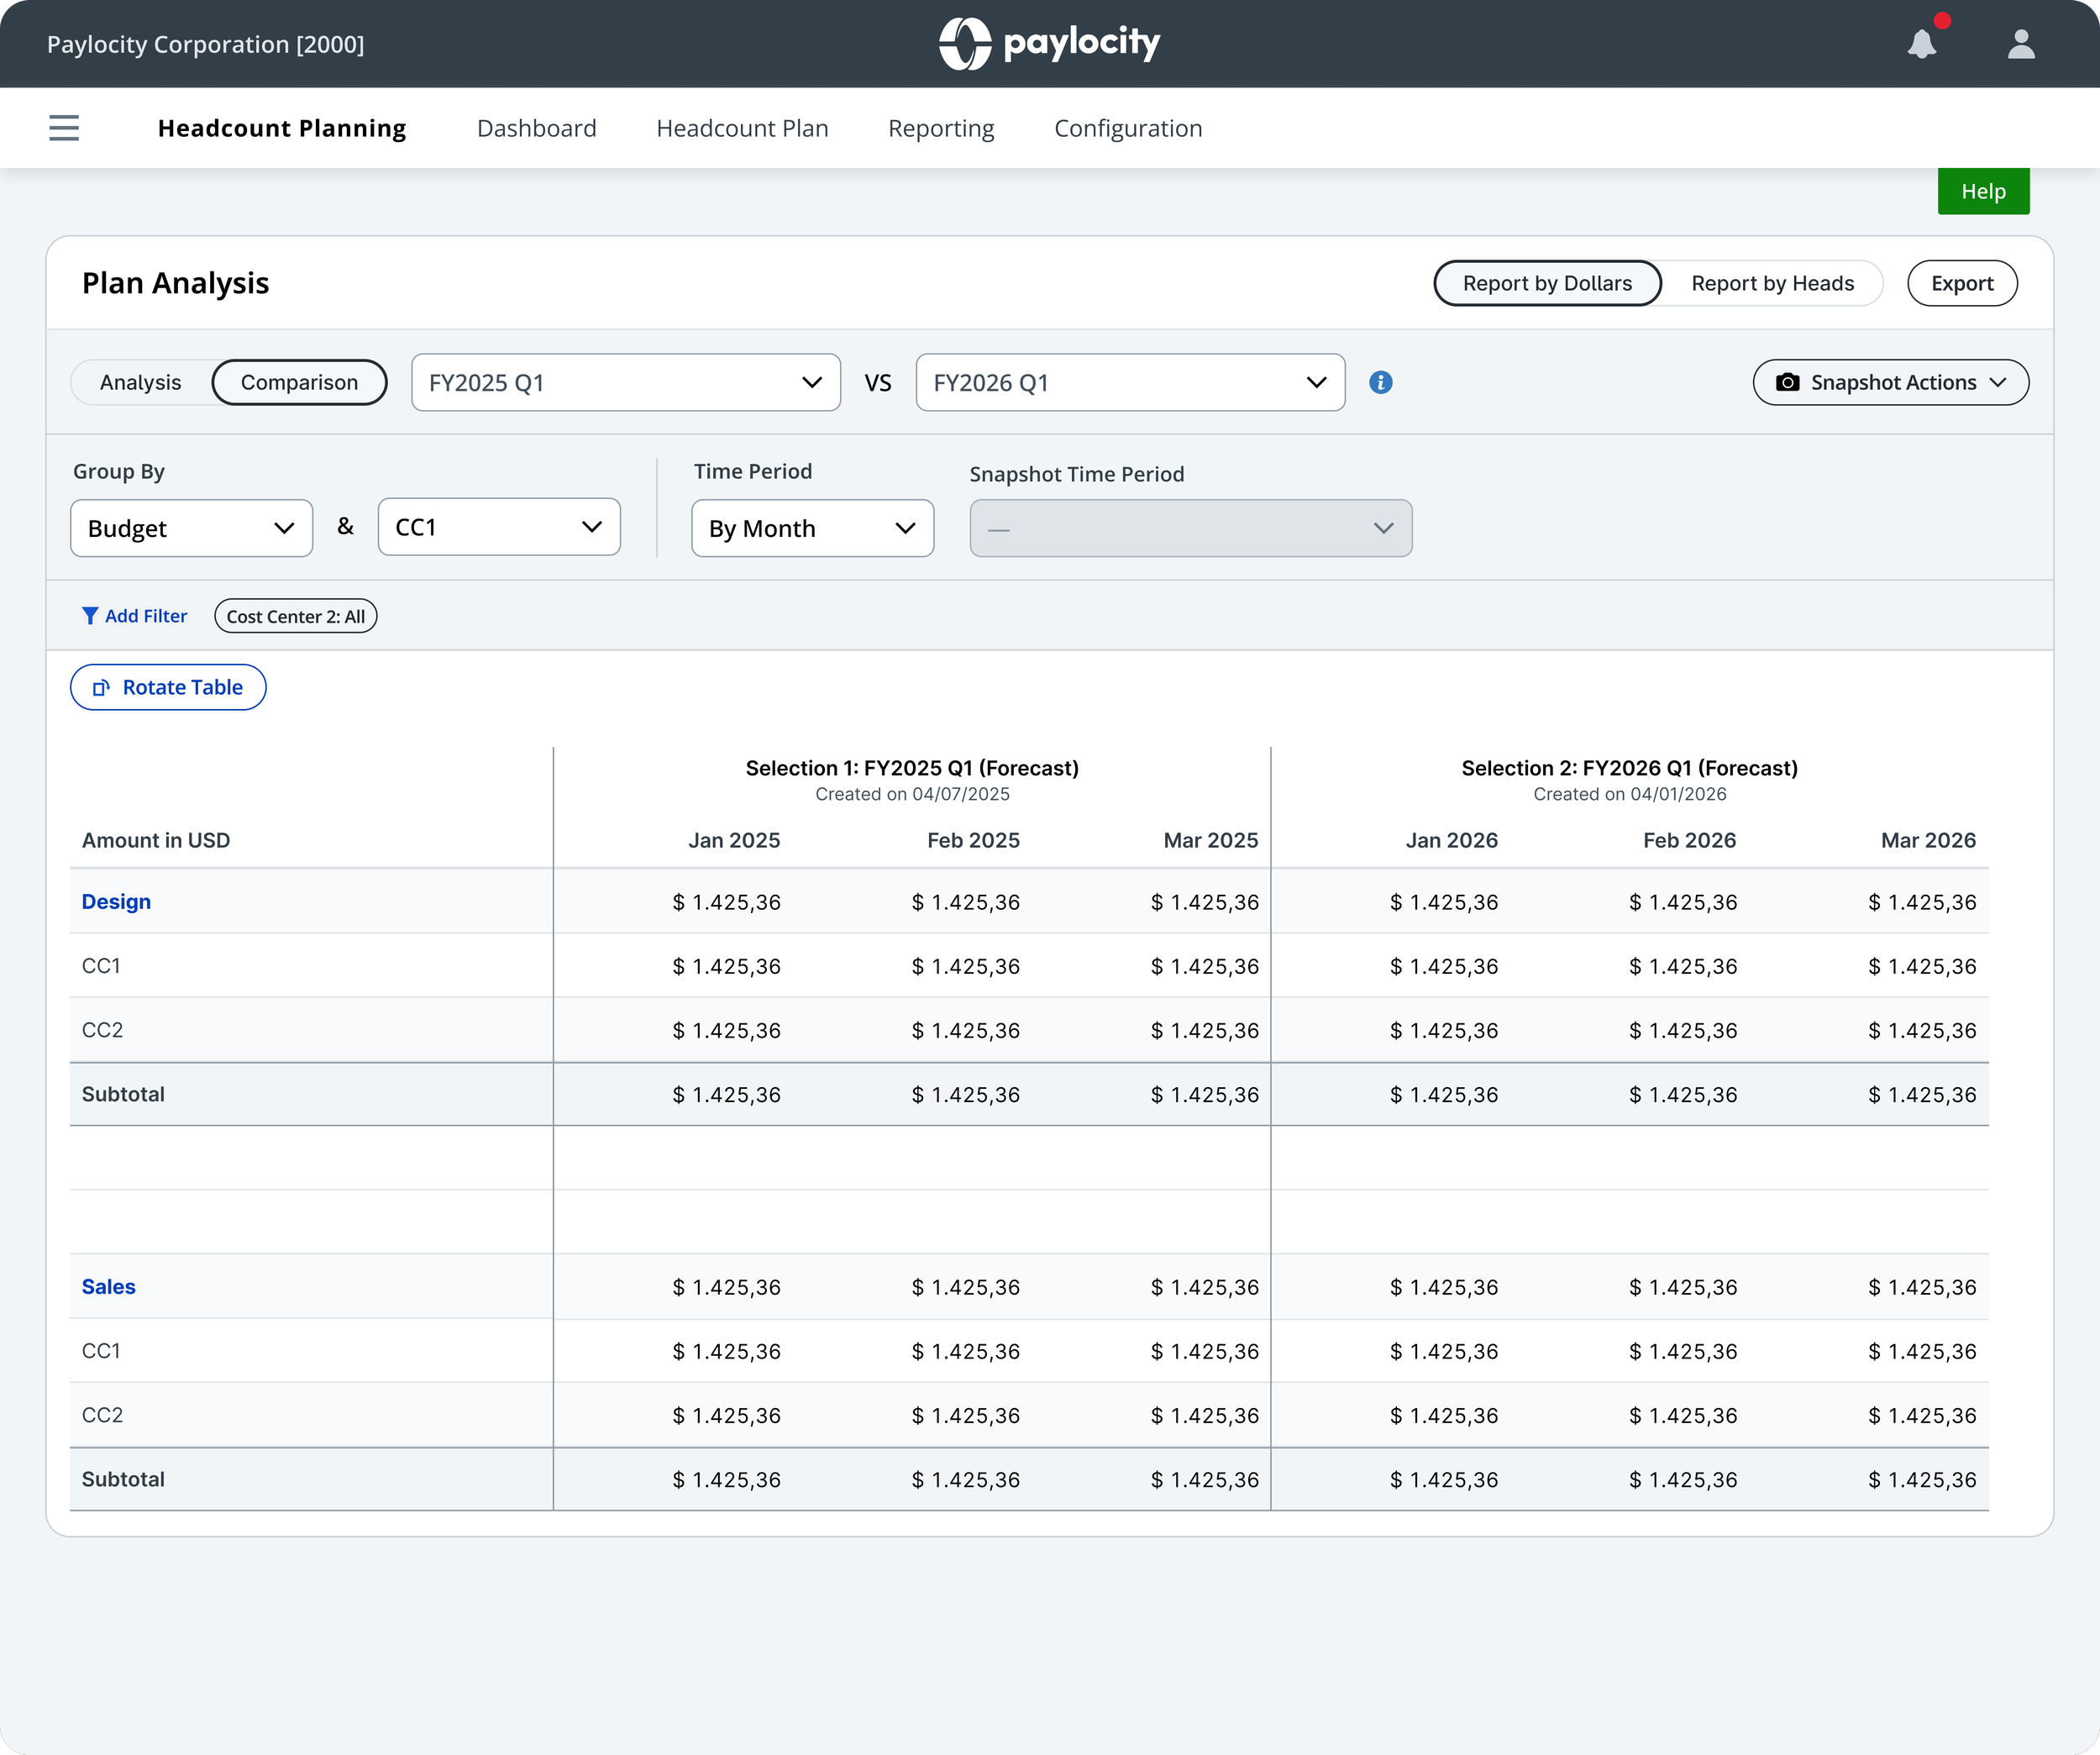Toggle to Report by Heads
Image resolution: width=2100 pixels, height=1755 pixels.
click(x=1772, y=283)
